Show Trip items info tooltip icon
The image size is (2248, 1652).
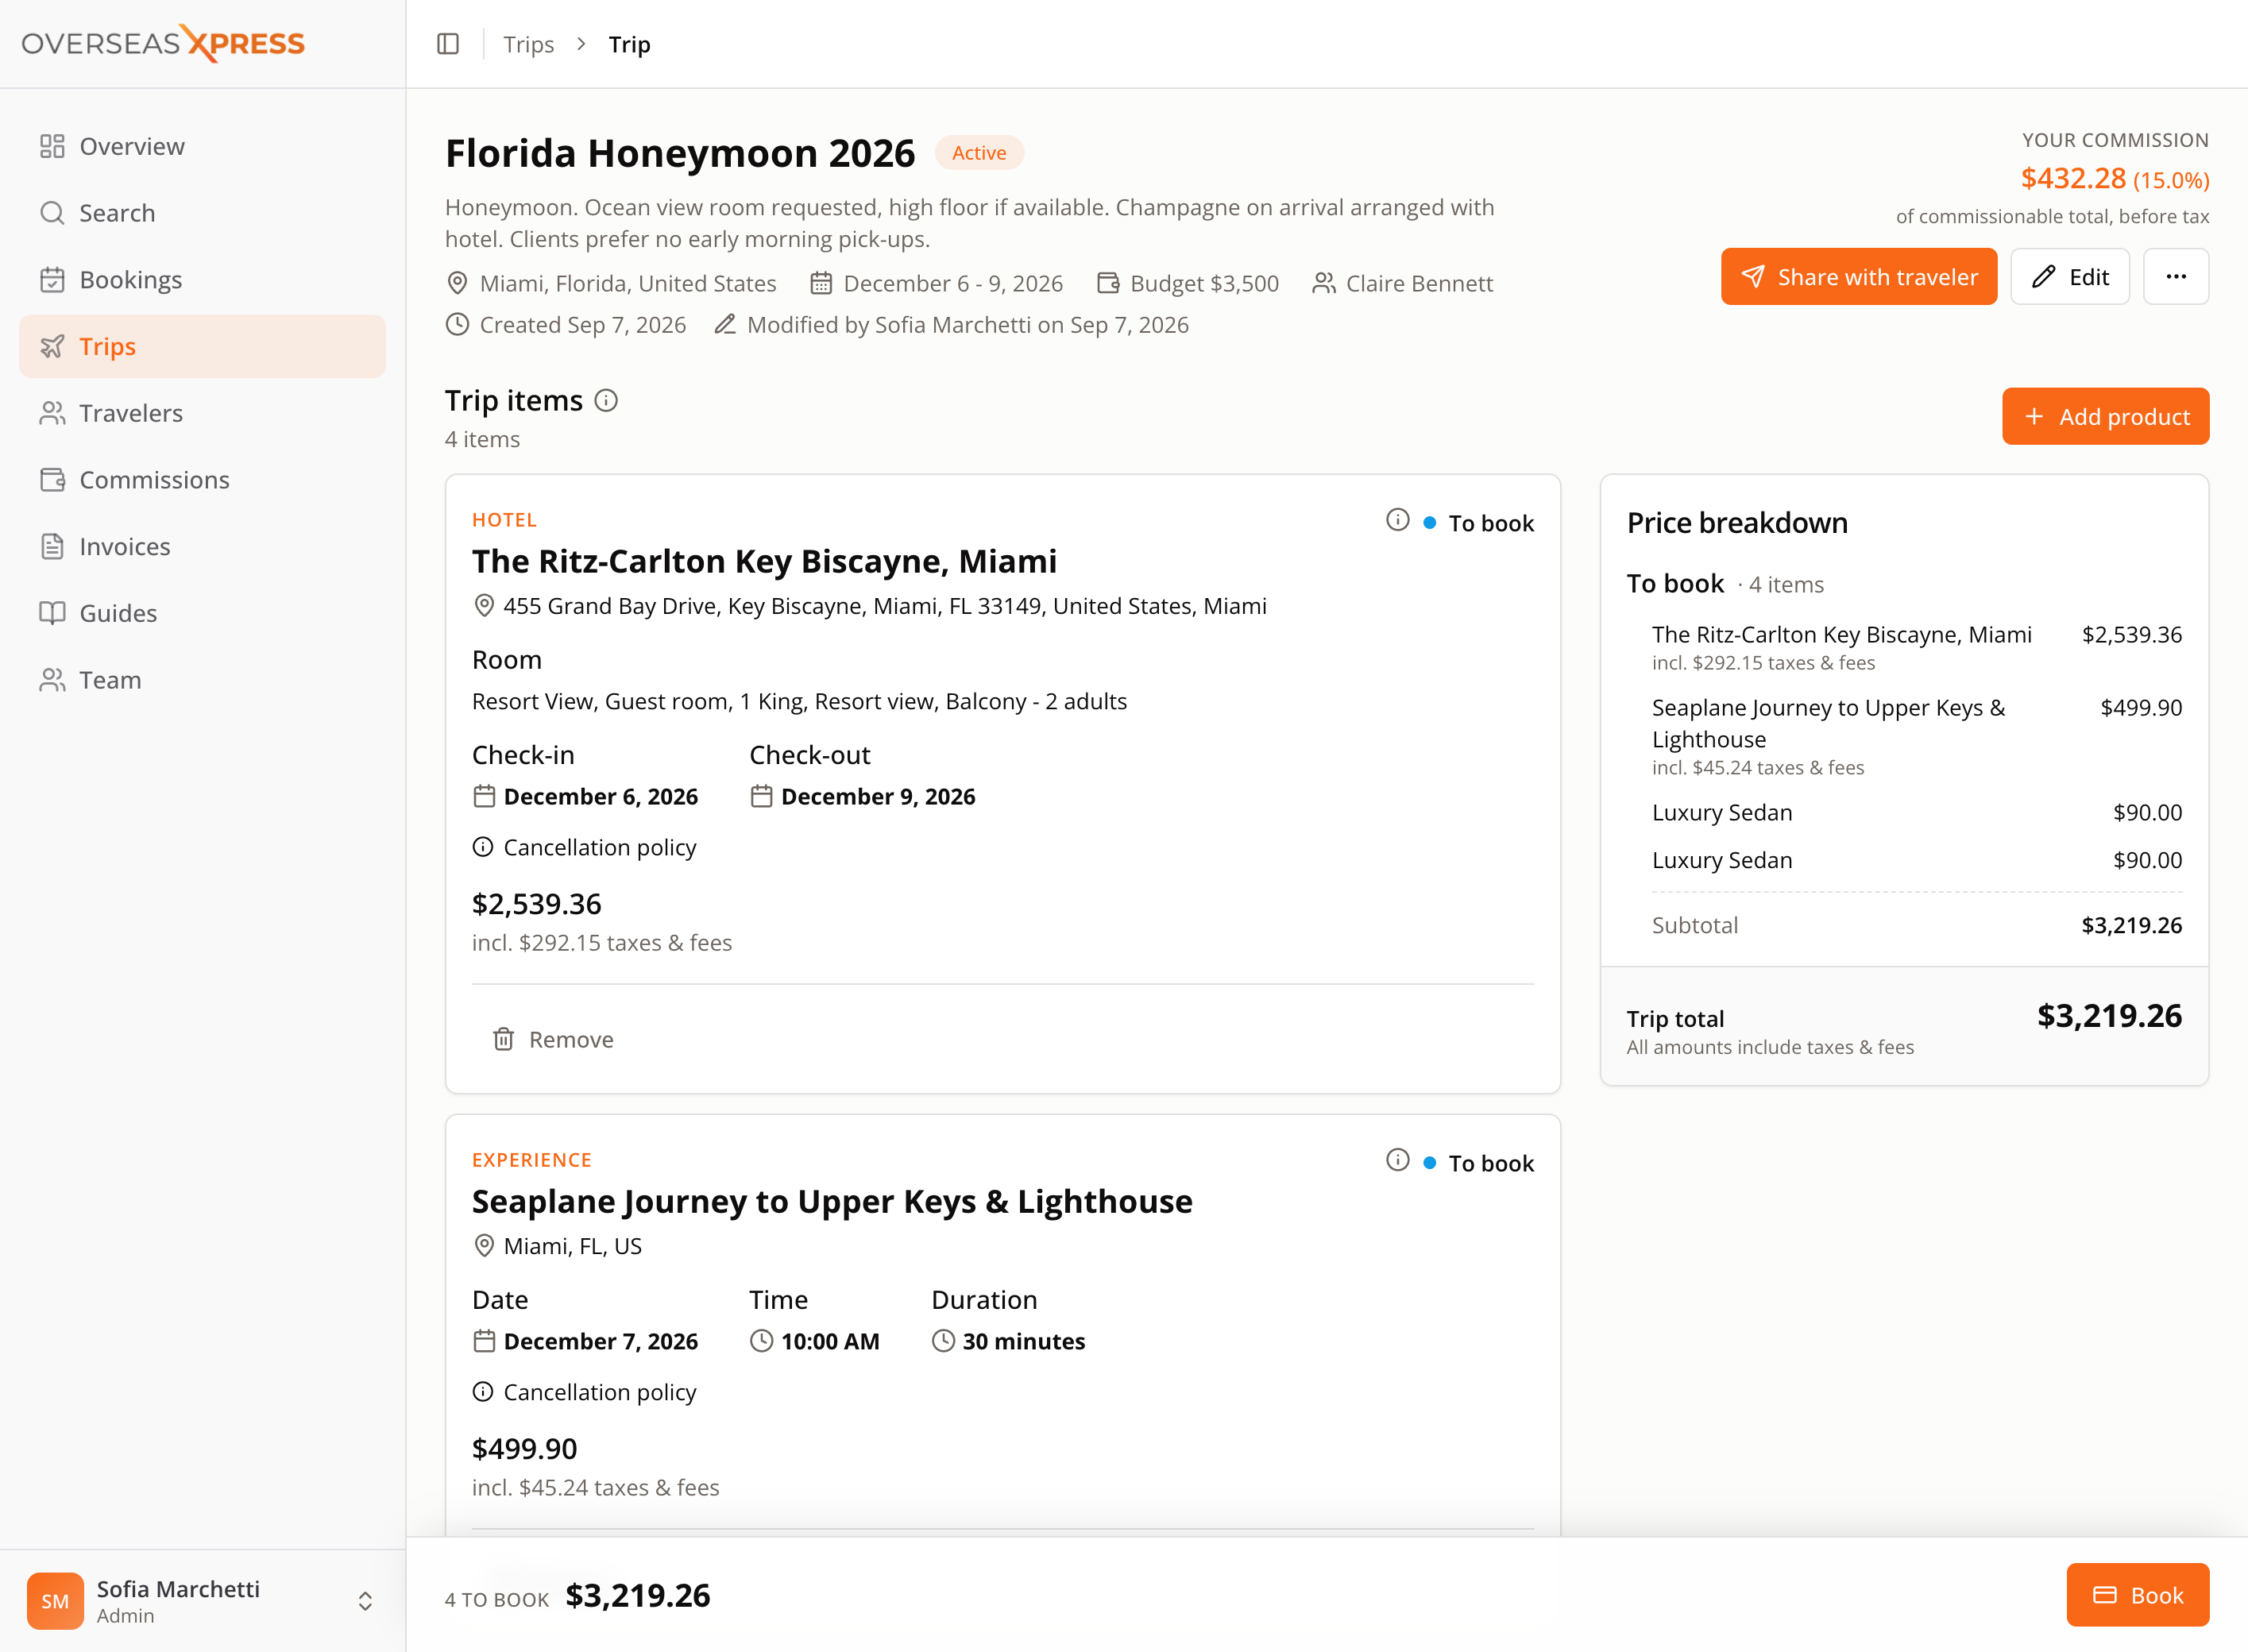click(606, 401)
